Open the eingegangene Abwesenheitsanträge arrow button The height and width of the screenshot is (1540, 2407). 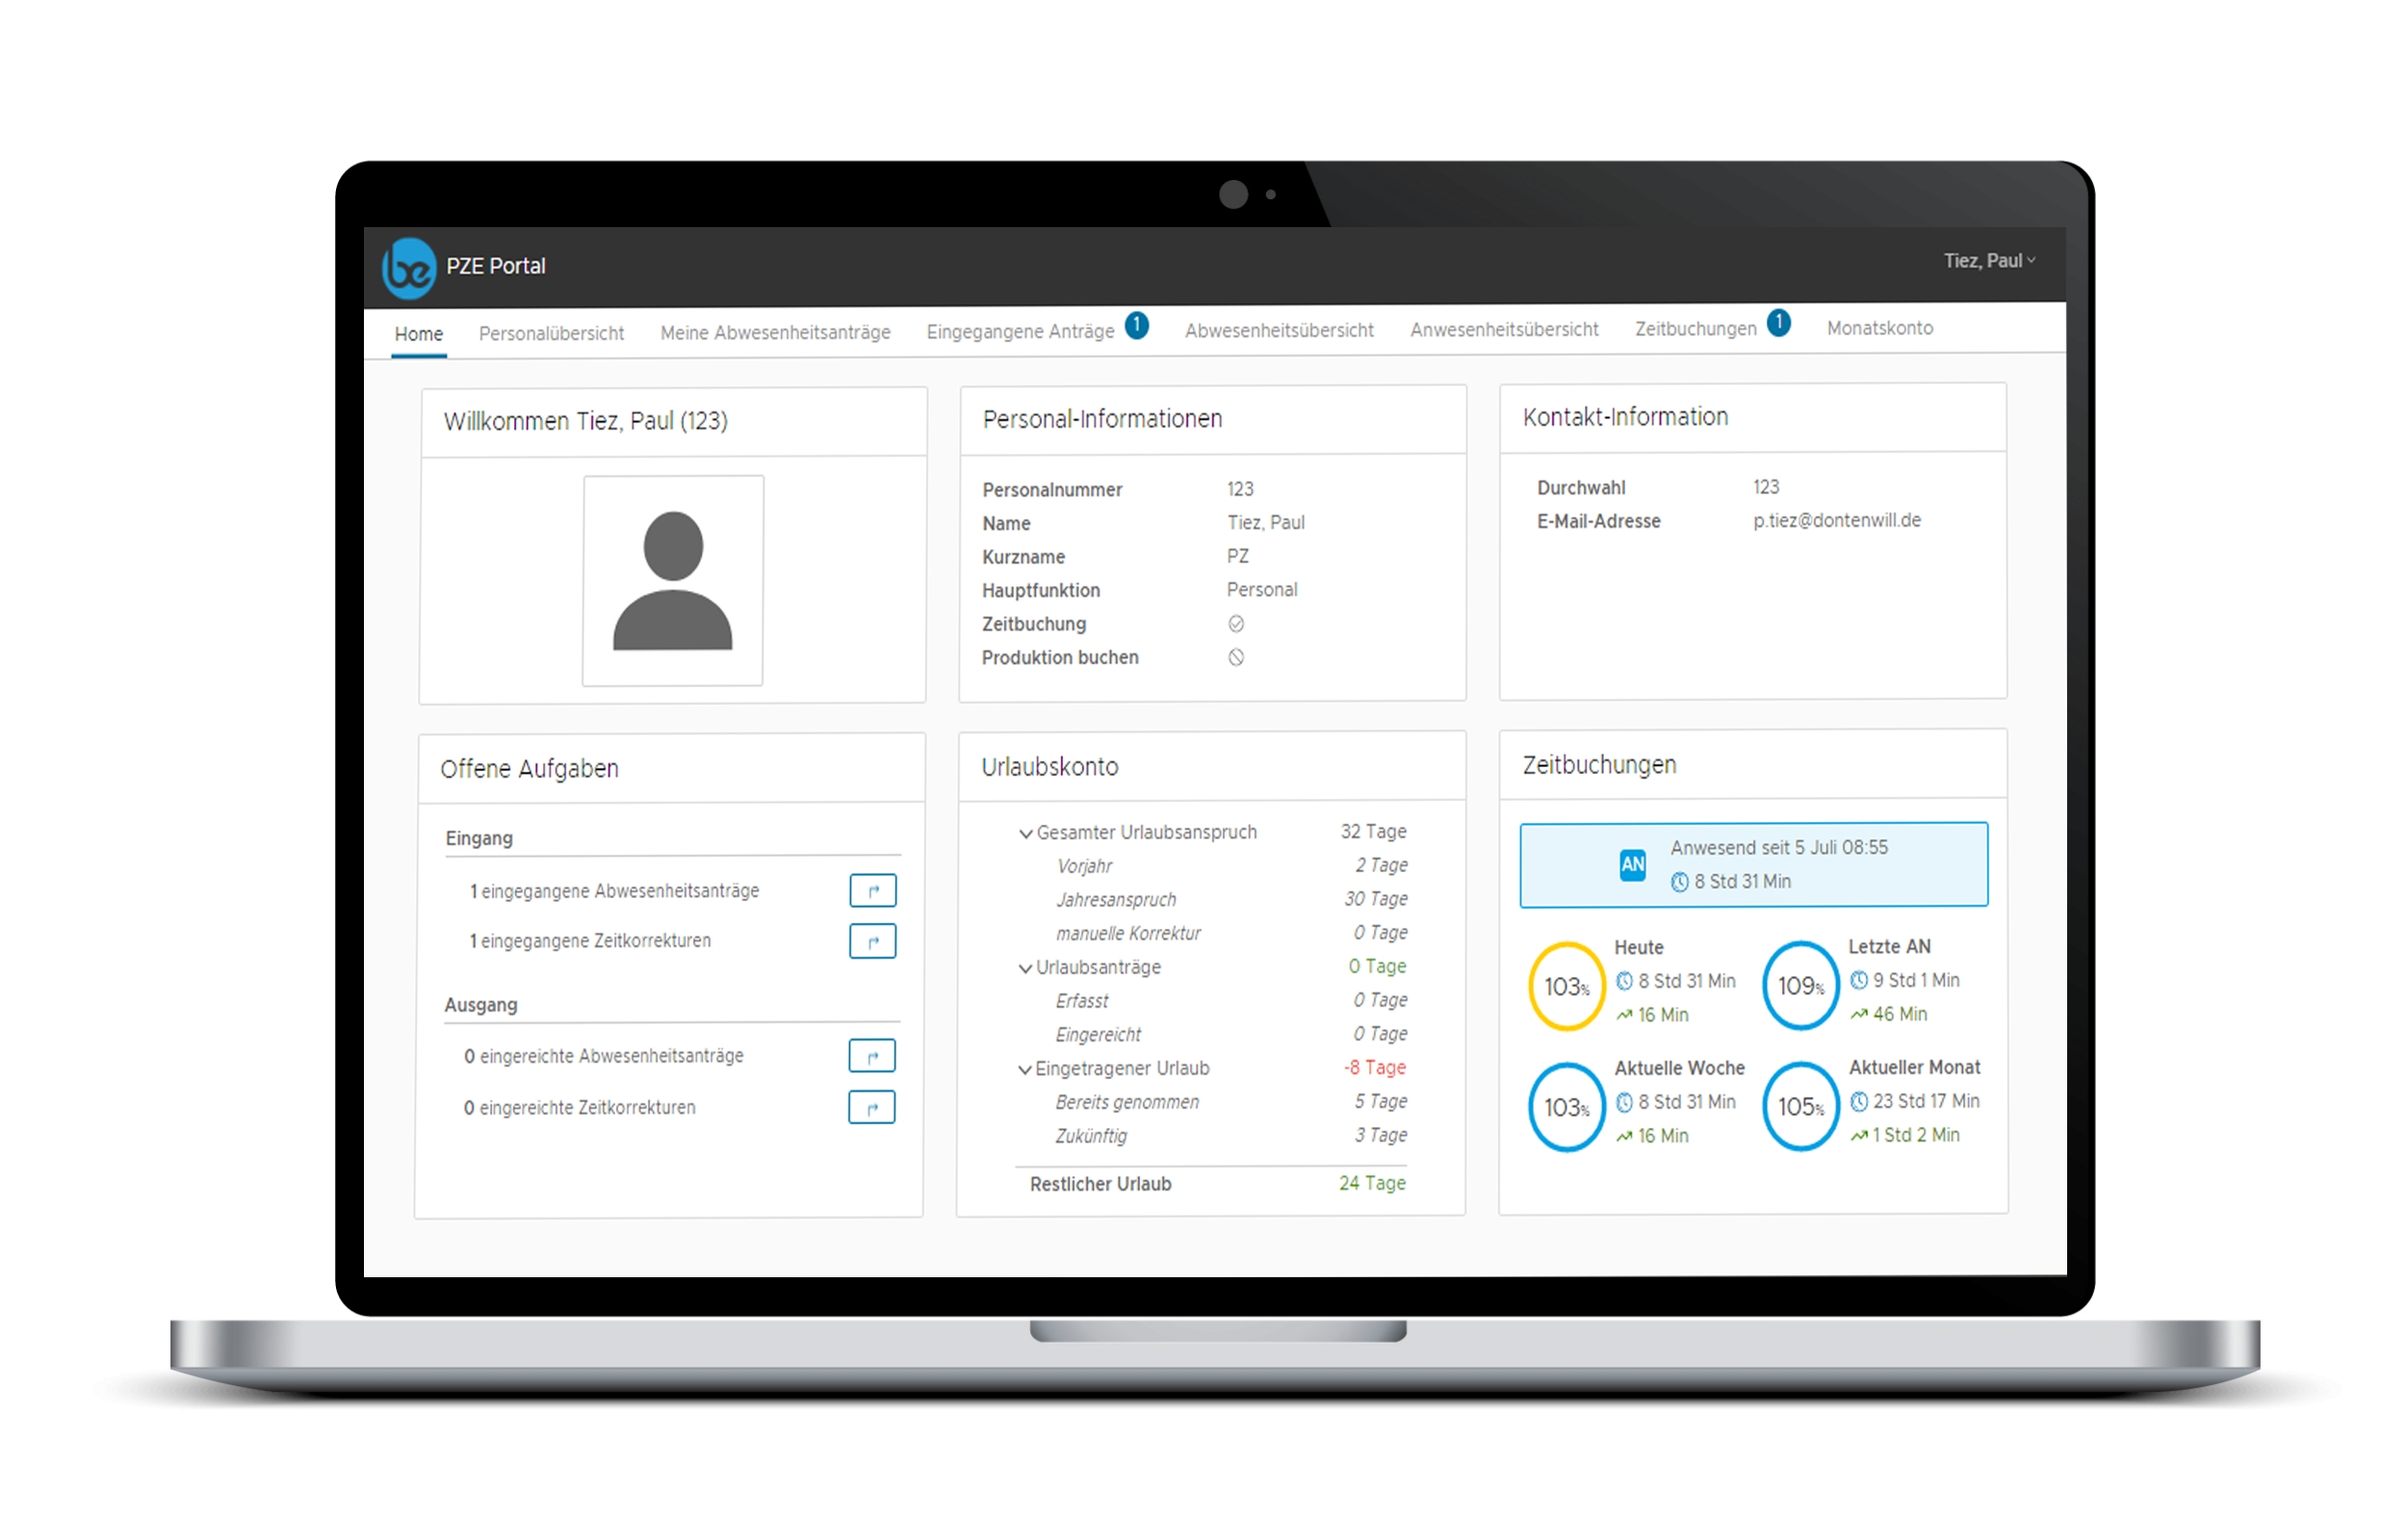[x=873, y=890]
